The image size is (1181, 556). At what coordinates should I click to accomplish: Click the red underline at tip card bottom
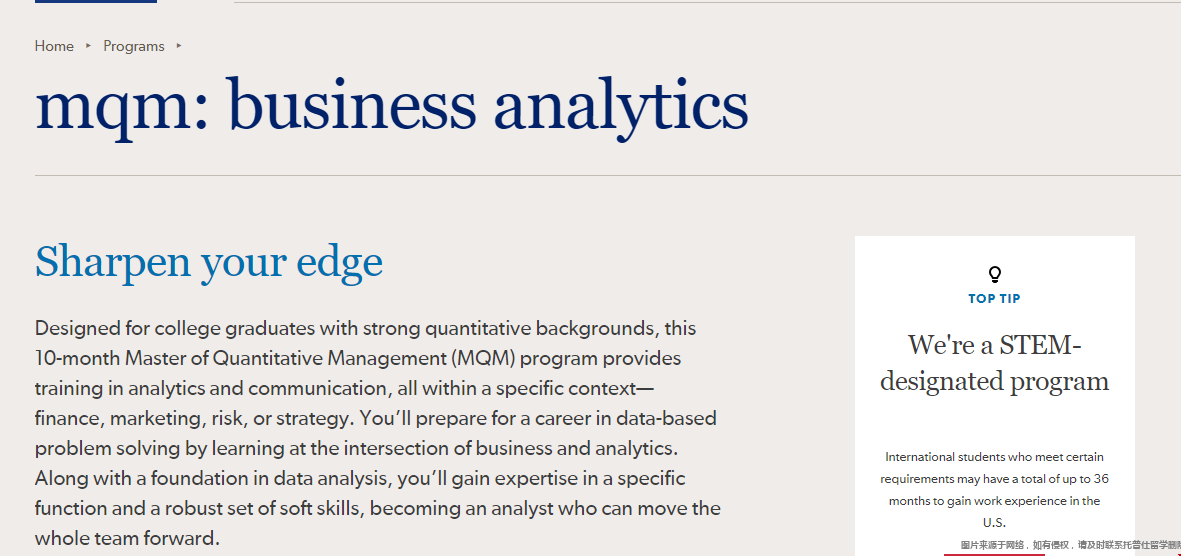[994, 554]
